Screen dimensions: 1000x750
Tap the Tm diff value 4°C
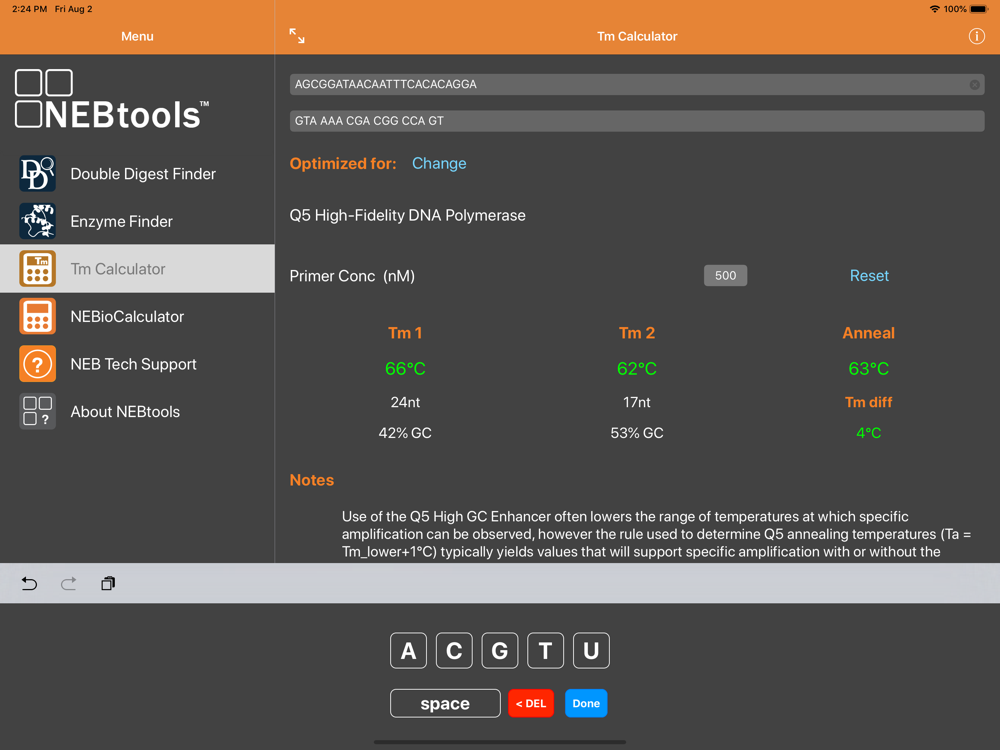click(869, 433)
